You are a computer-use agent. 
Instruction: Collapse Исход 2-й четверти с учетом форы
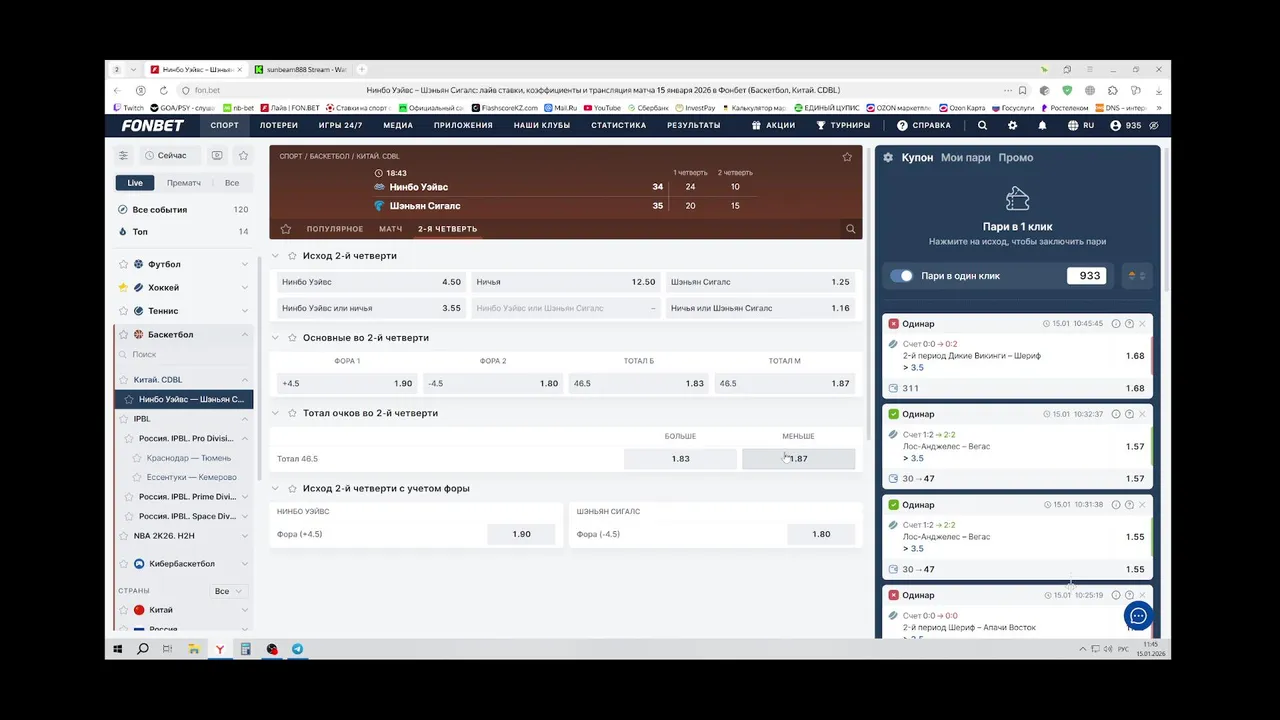click(276, 489)
